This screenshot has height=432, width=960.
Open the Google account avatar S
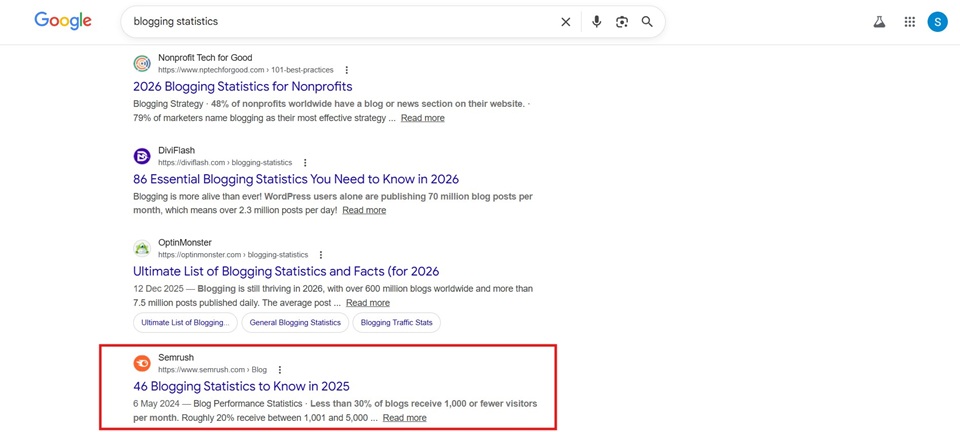coord(937,22)
